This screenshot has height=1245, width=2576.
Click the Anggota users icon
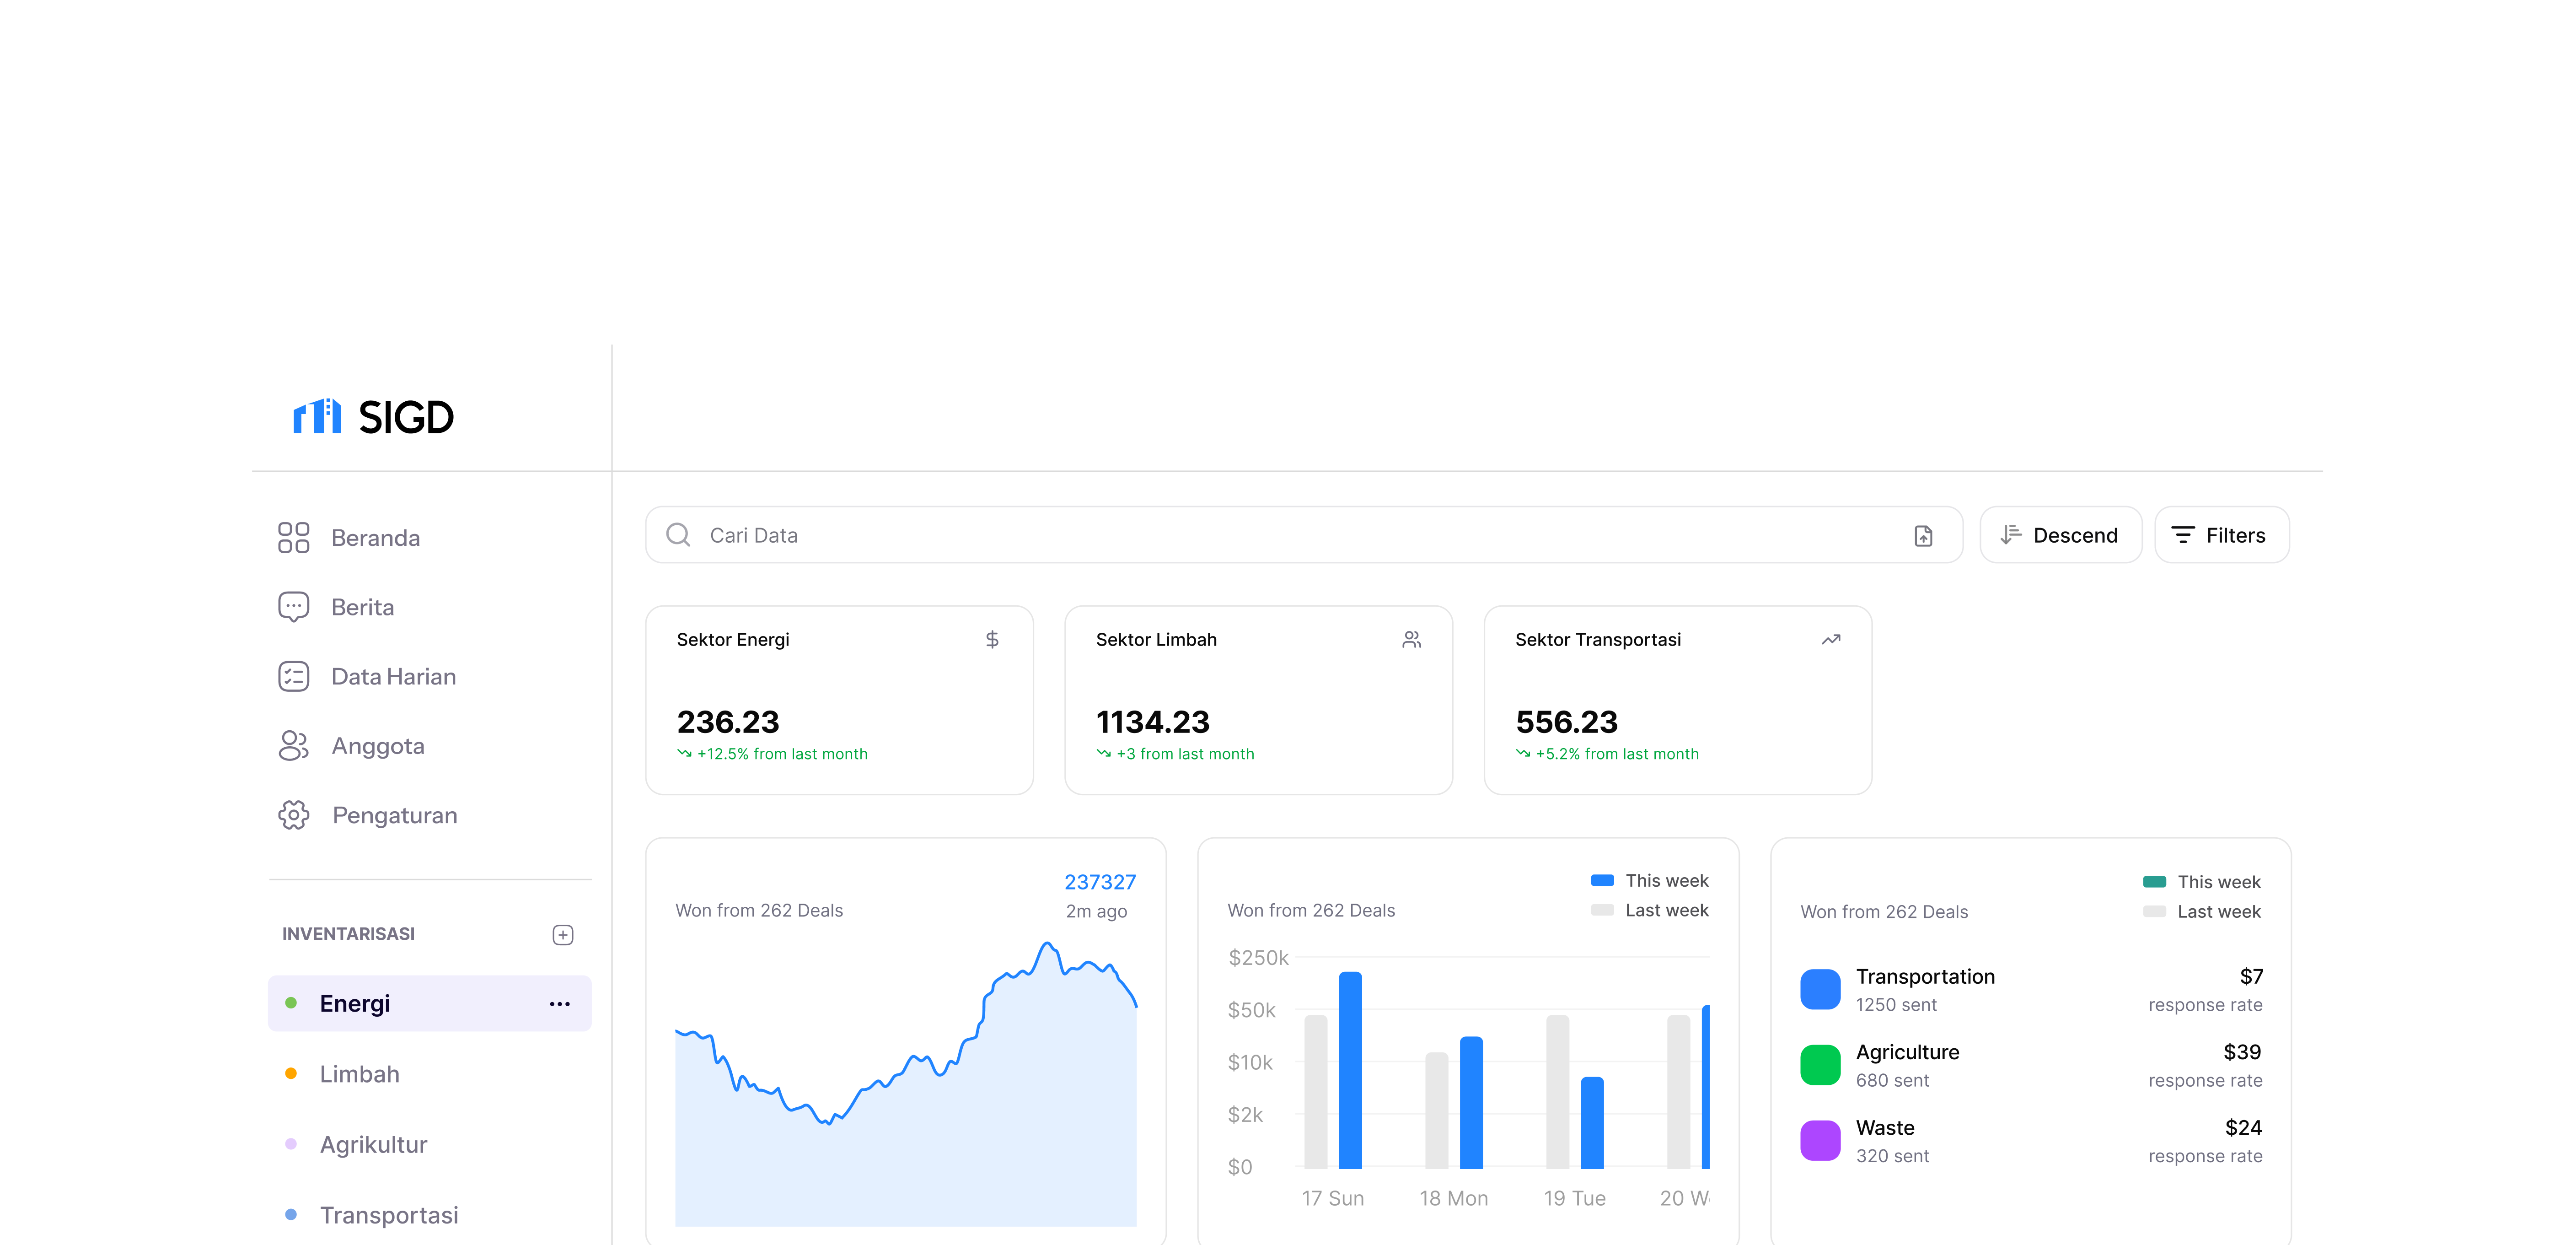click(x=293, y=746)
